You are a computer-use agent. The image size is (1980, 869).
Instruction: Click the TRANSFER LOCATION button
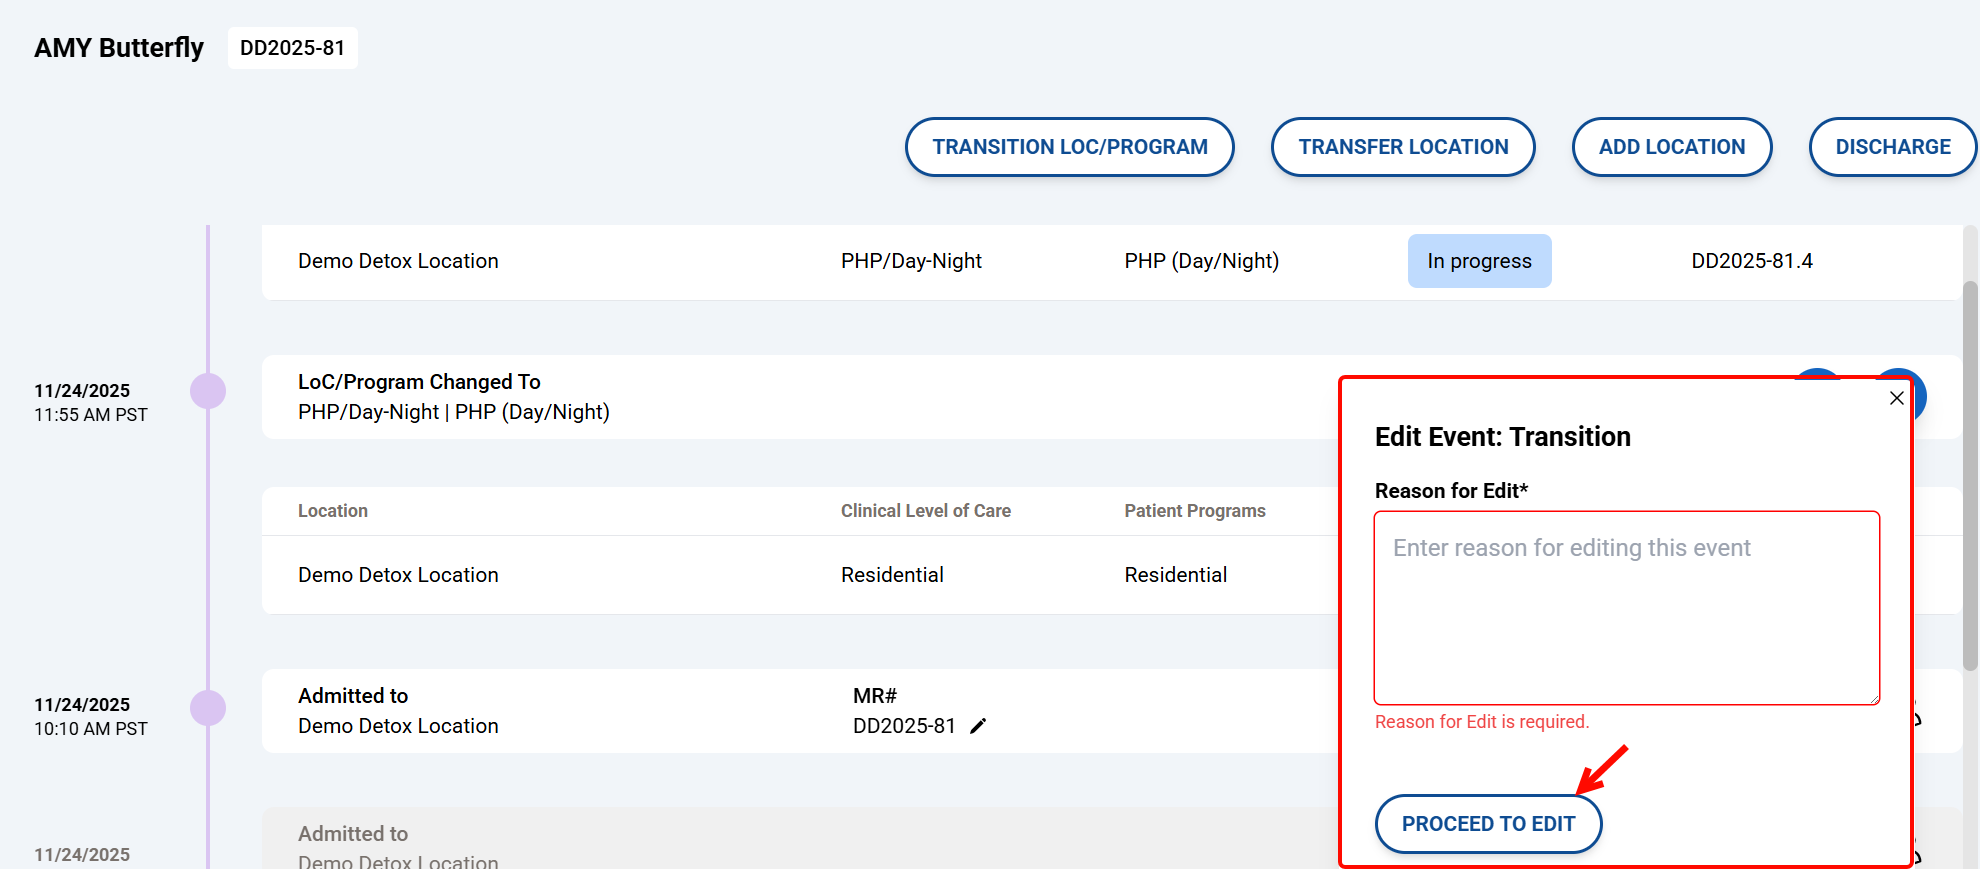[x=1402, y=147]
